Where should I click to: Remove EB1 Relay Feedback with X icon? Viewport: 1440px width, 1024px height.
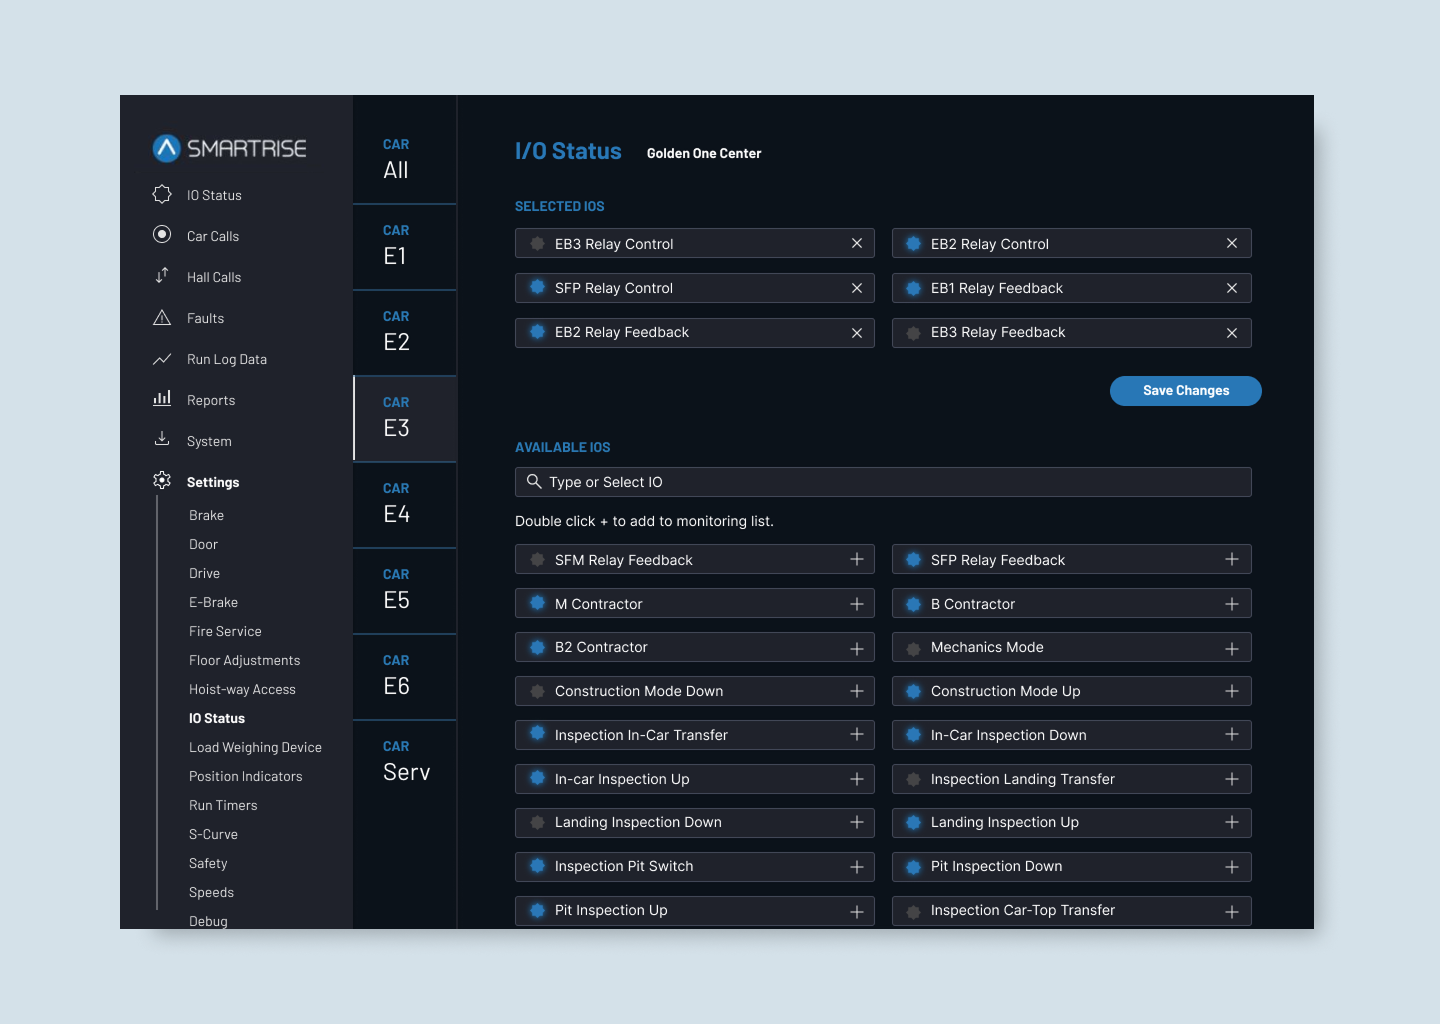pos(1232,288)
